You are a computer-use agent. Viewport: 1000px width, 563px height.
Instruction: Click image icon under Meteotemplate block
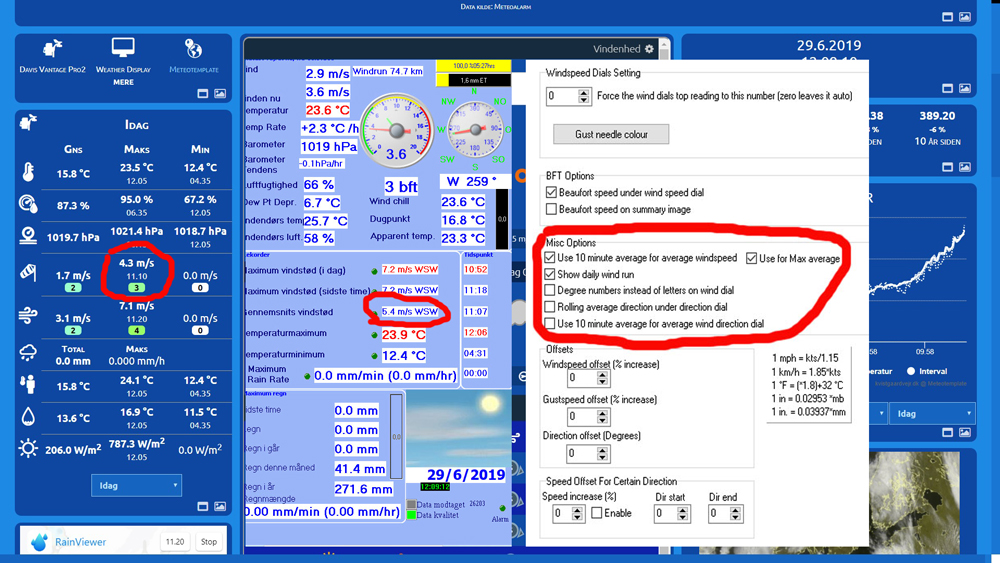[x=220, y=94]
